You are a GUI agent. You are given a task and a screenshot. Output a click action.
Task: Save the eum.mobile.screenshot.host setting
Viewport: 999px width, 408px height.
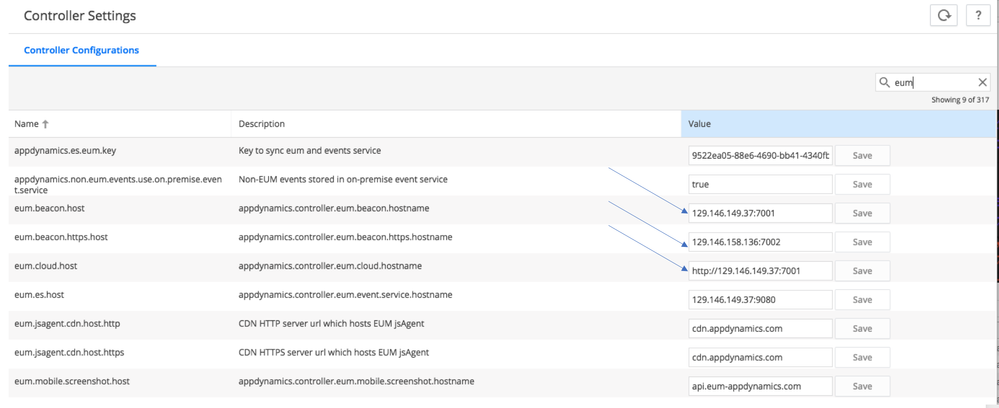coord(861,386)
